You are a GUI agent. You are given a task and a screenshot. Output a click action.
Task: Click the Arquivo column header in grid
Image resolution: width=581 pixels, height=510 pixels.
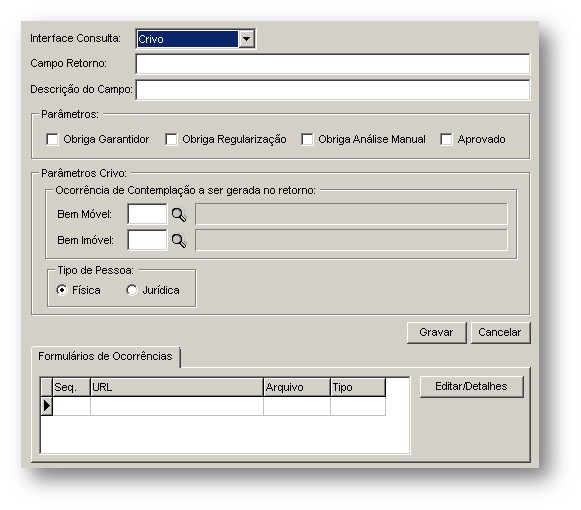point(297,387)
